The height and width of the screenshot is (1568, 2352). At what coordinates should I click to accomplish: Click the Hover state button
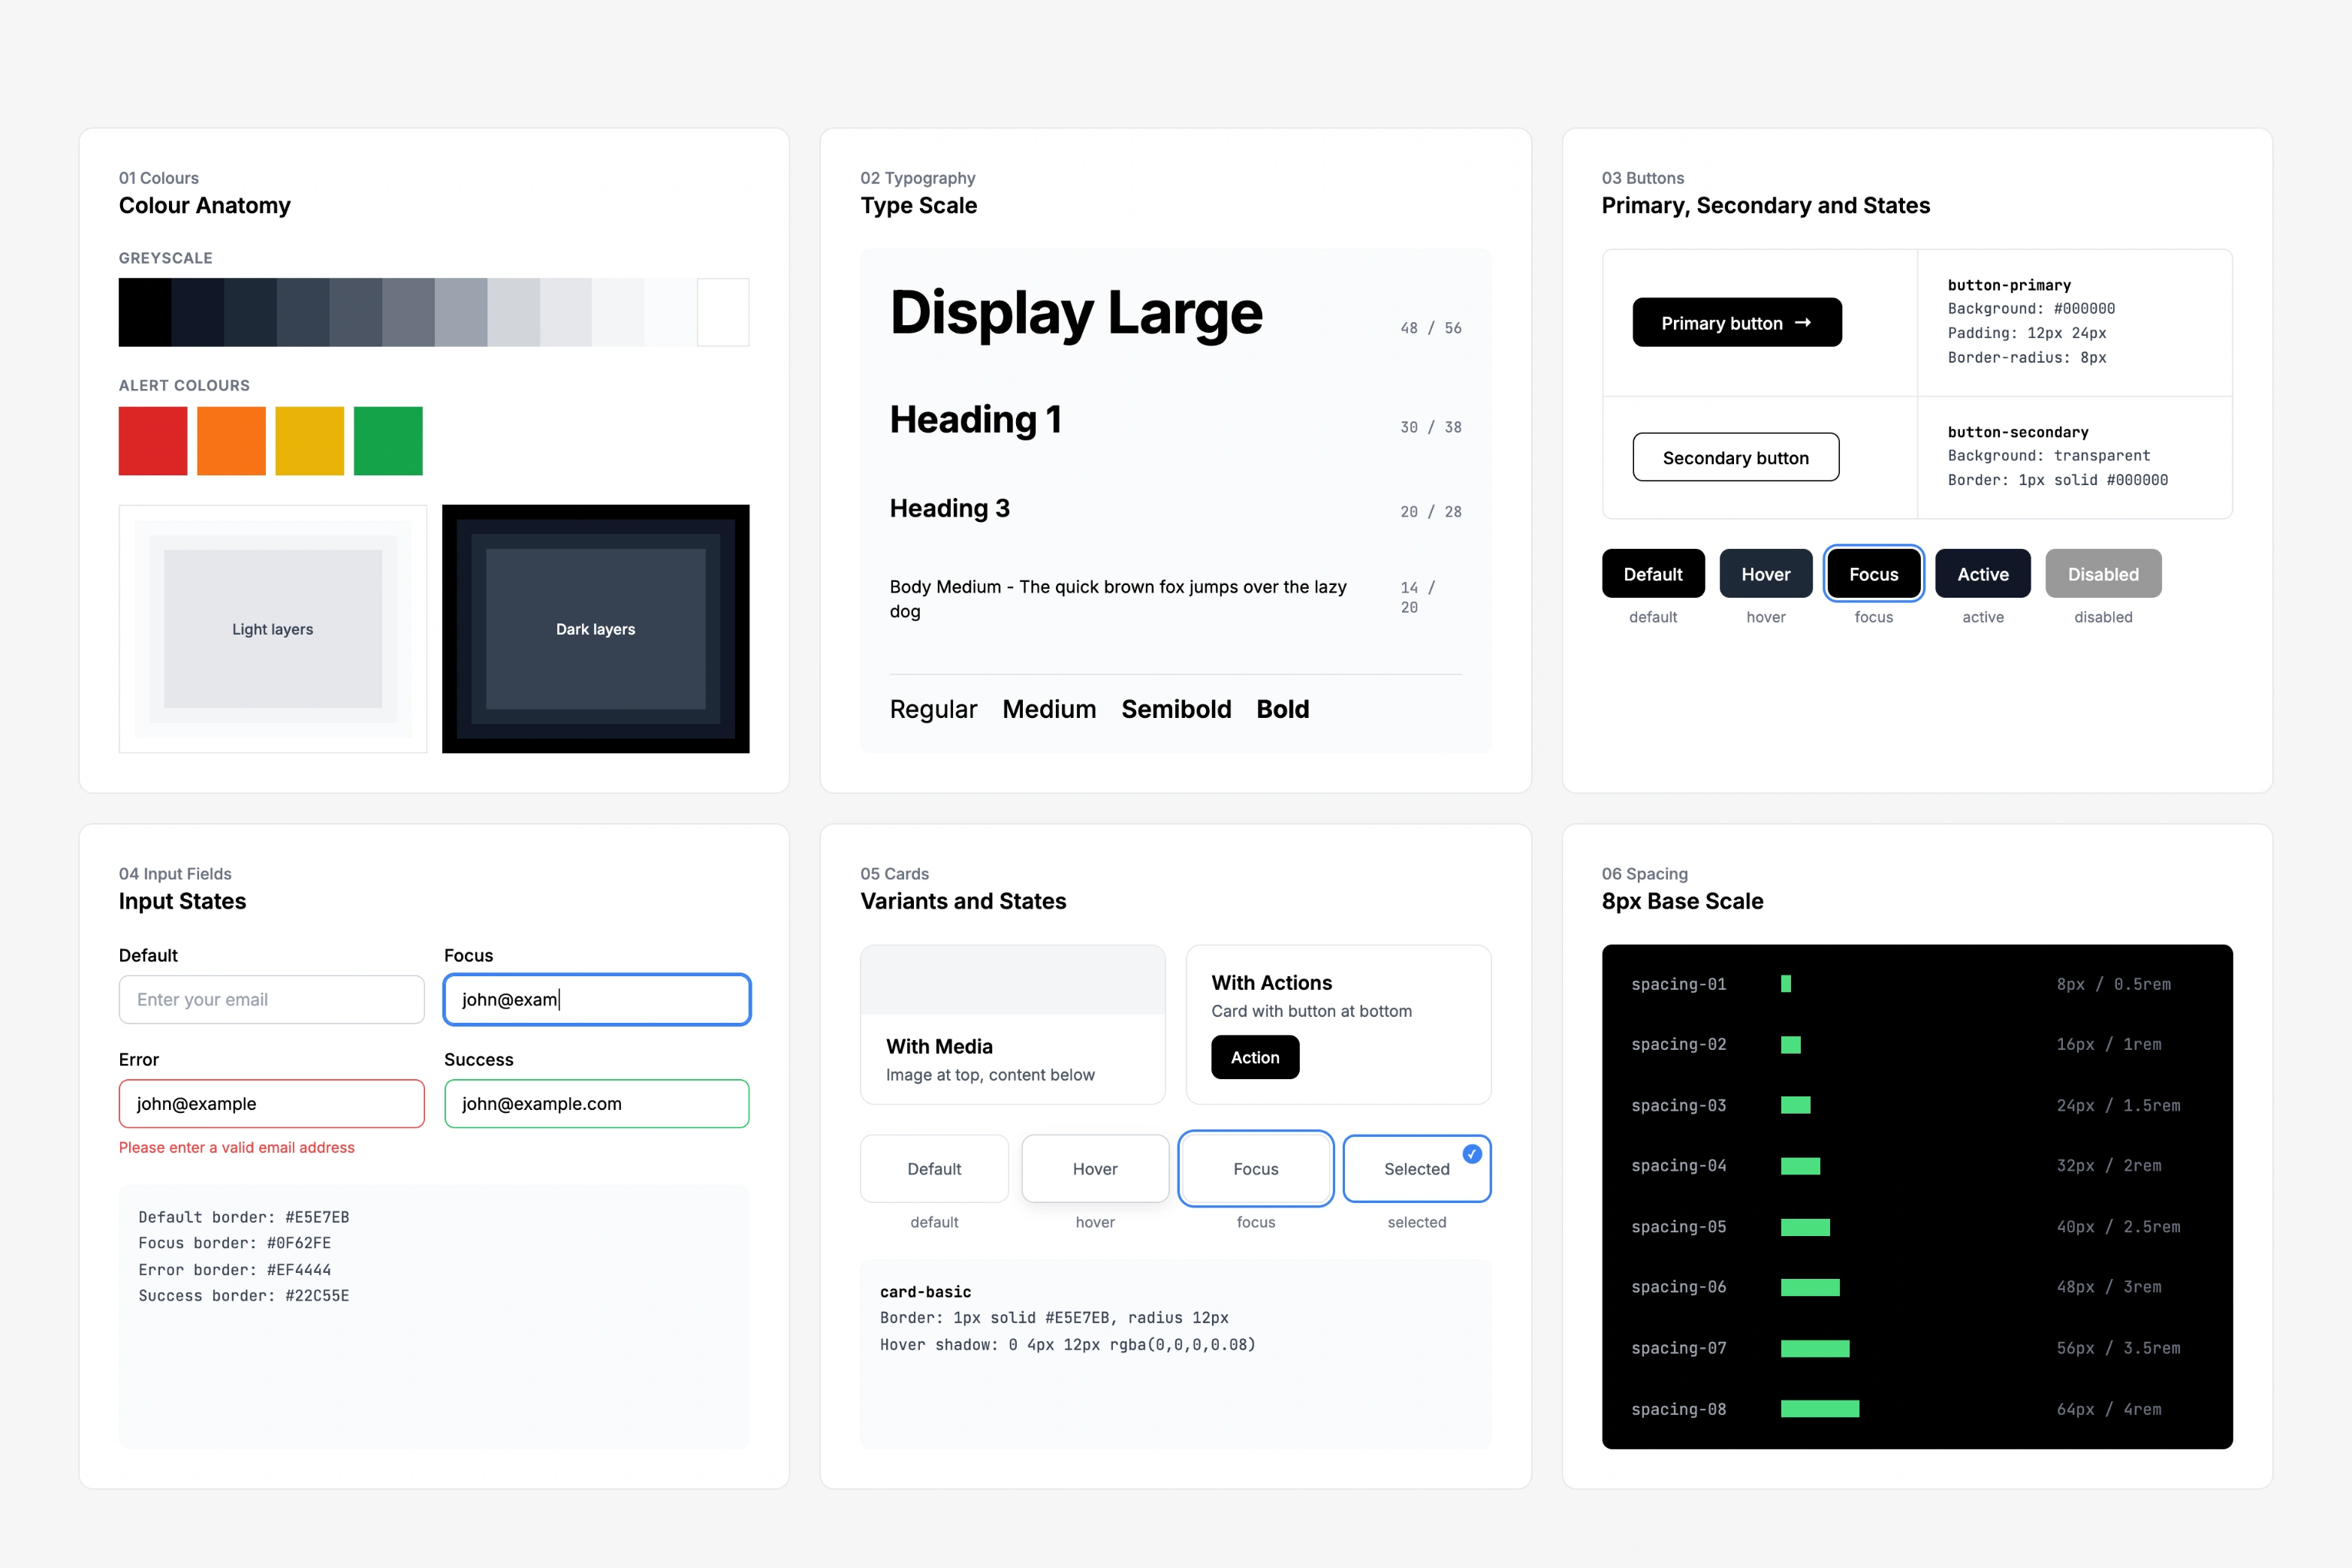coord(1766,574)
